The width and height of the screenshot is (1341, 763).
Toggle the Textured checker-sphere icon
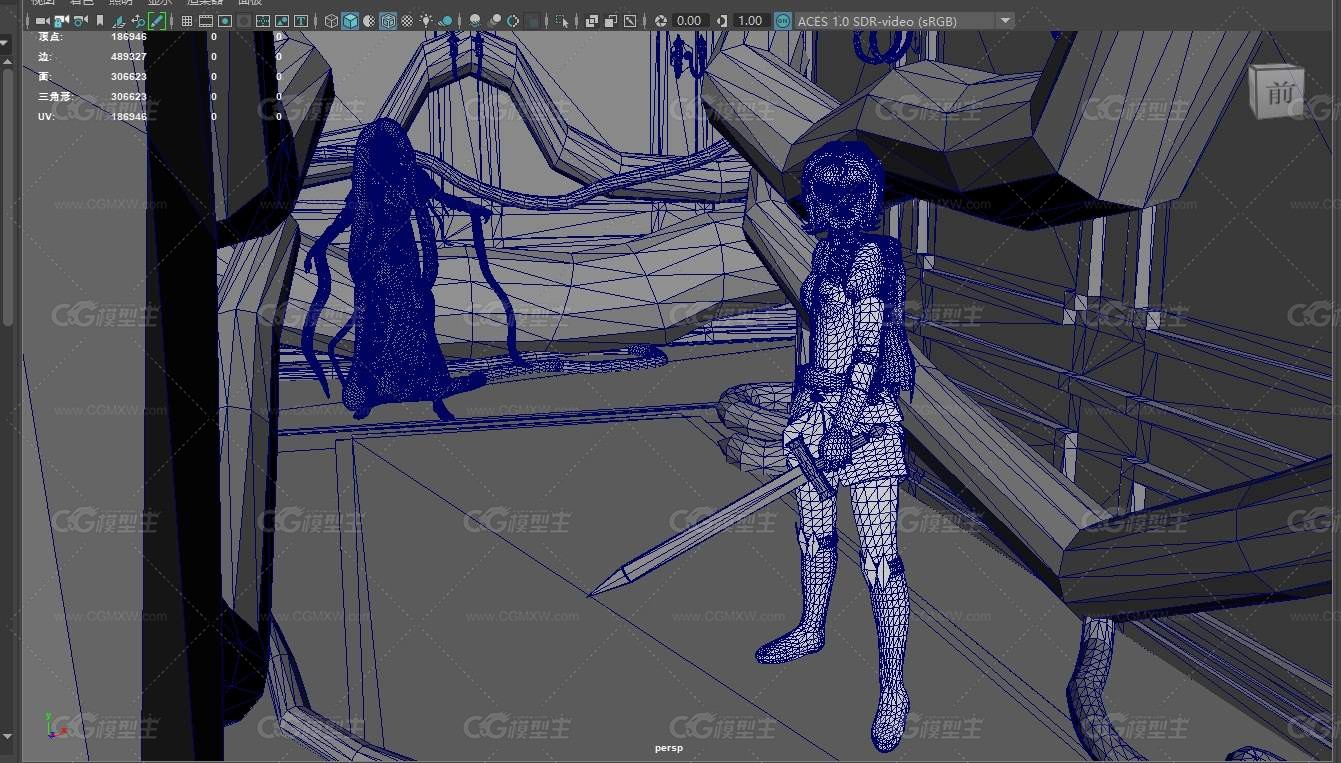click(407, 20)
